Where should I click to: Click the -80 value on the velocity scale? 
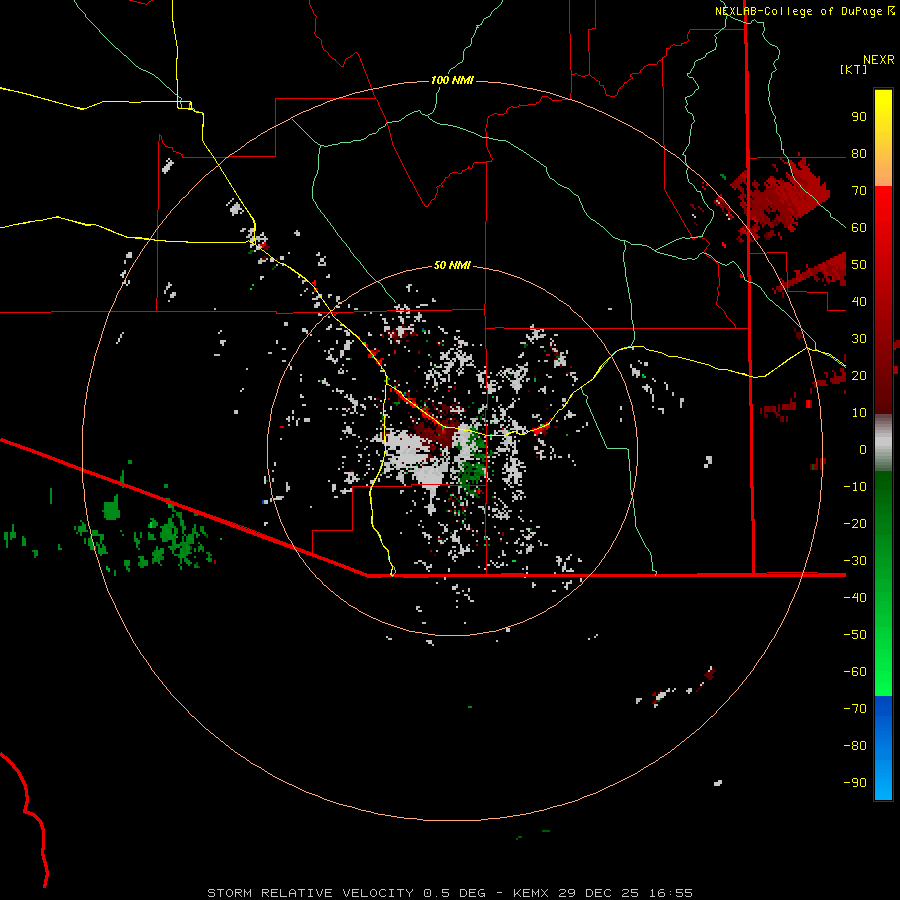(855, 746)
